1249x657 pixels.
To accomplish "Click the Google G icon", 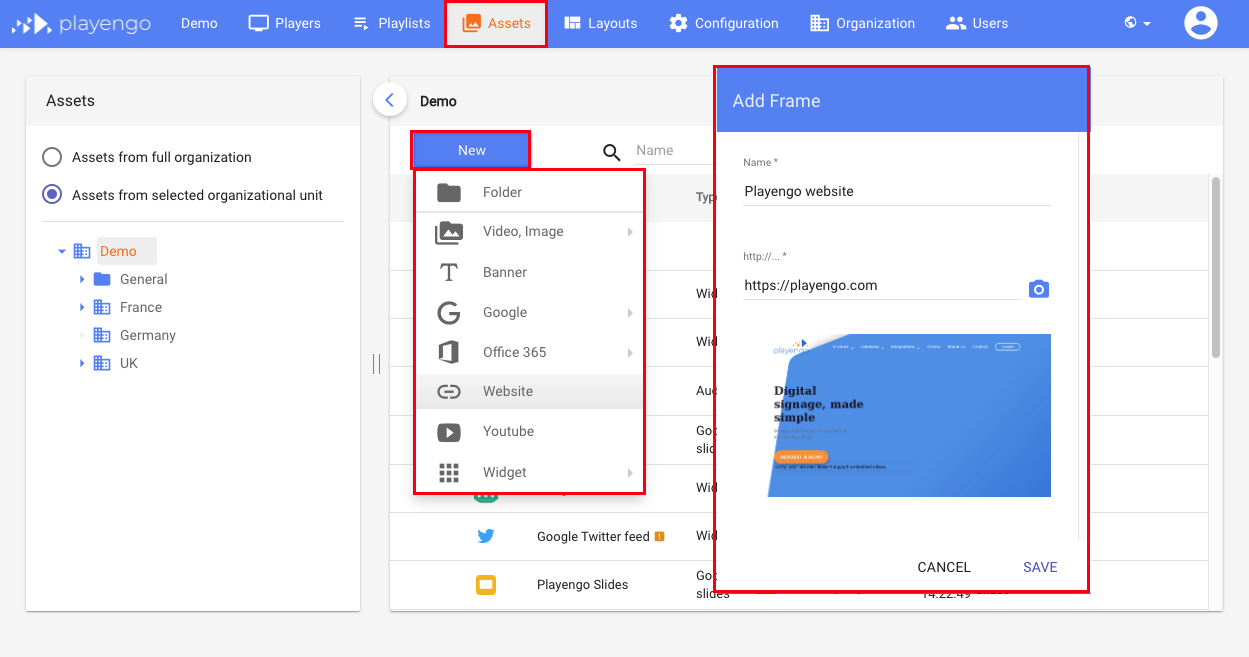I will (449, 313).
